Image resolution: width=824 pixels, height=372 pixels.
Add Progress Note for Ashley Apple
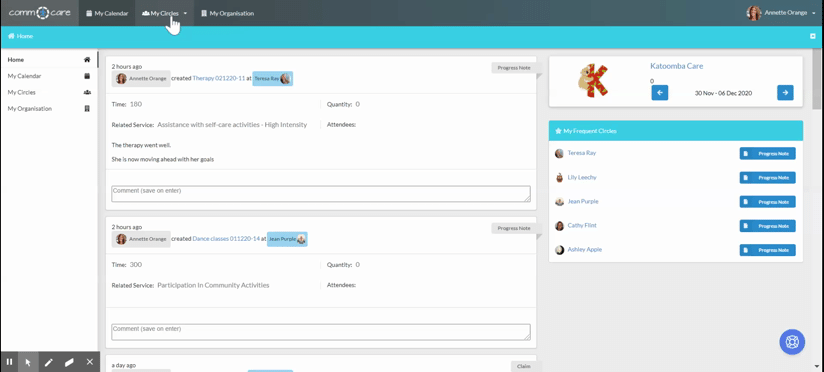pos(767,250)
